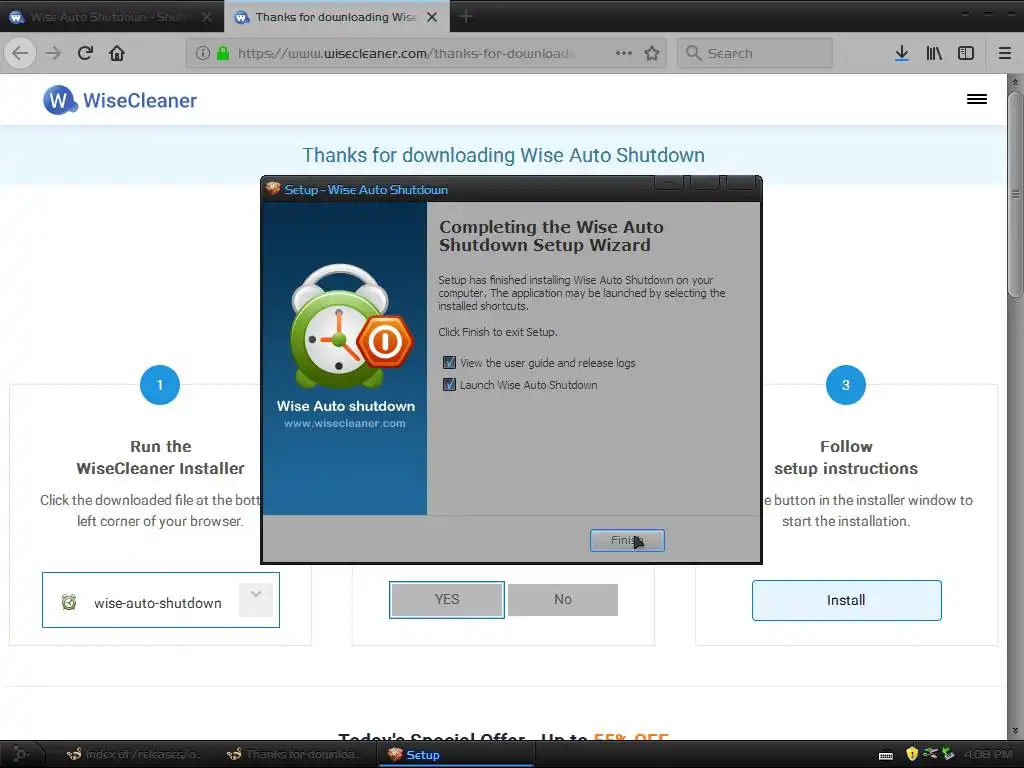Switch to the first Wise Auto Shutdown tab
This screenshot has height=768, width=1024.
point(111,17)
